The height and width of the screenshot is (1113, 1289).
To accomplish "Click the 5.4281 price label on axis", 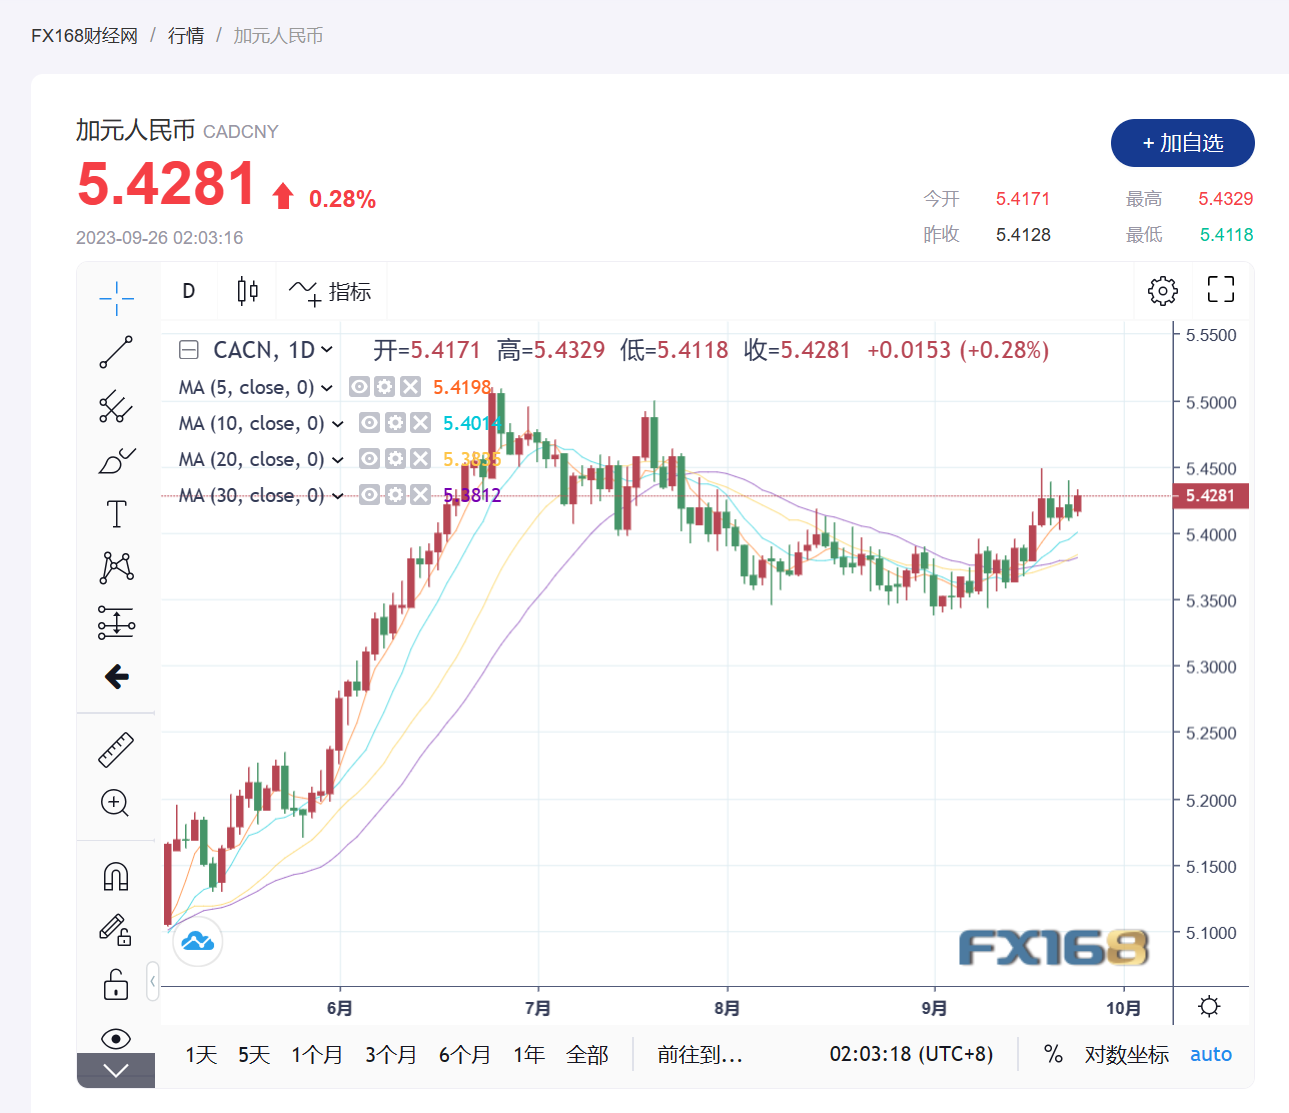I will [x=1210, y=496].
